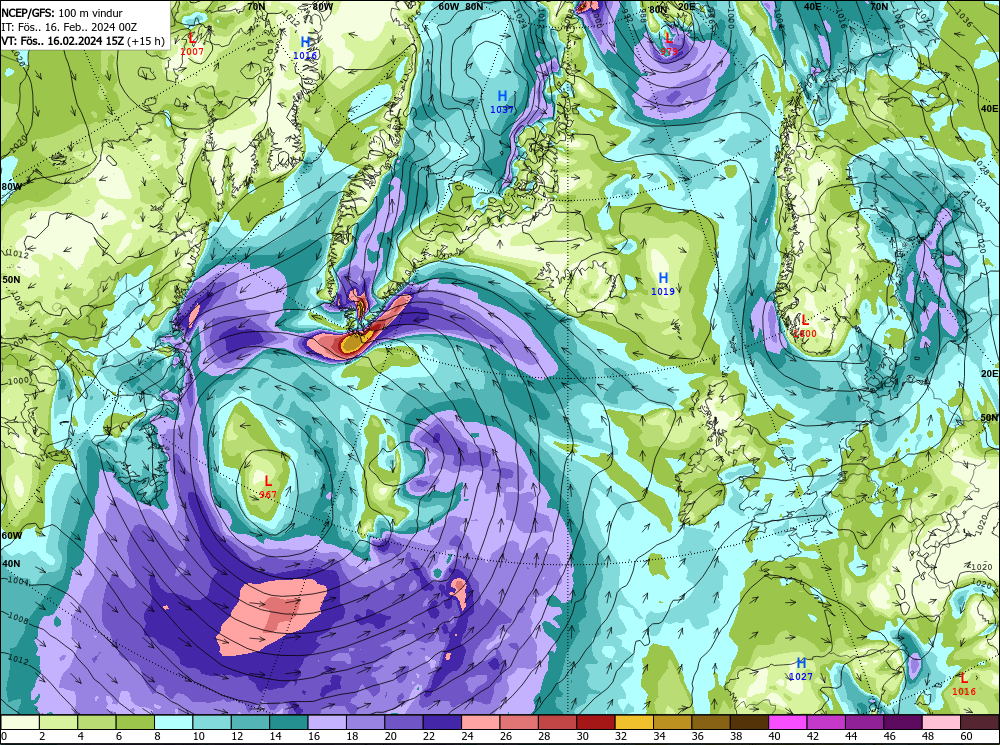This screenshot has width=1000, height=745.
Task: Click the light cyan 8–10 legend swatch
Action: tap(174, 722)
